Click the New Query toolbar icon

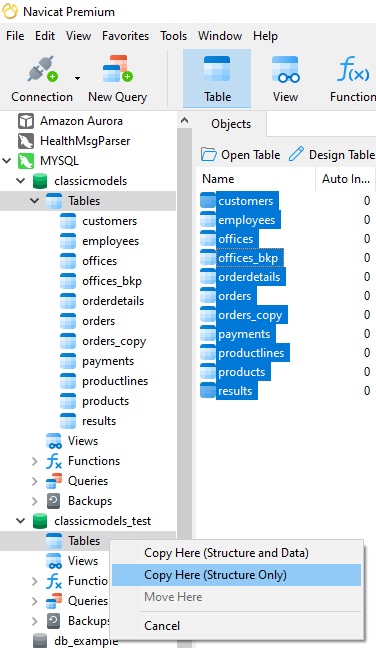[117, 69]
